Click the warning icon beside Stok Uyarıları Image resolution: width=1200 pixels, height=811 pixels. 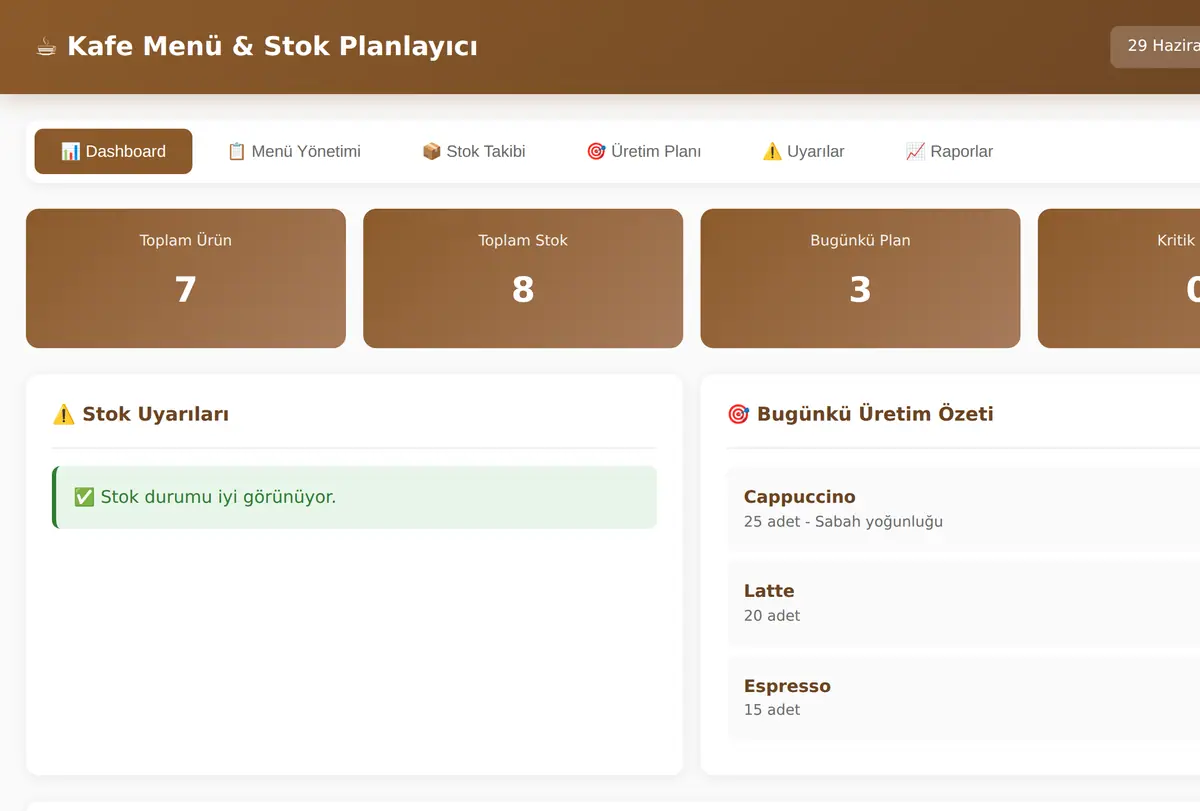tap(64, 414)
